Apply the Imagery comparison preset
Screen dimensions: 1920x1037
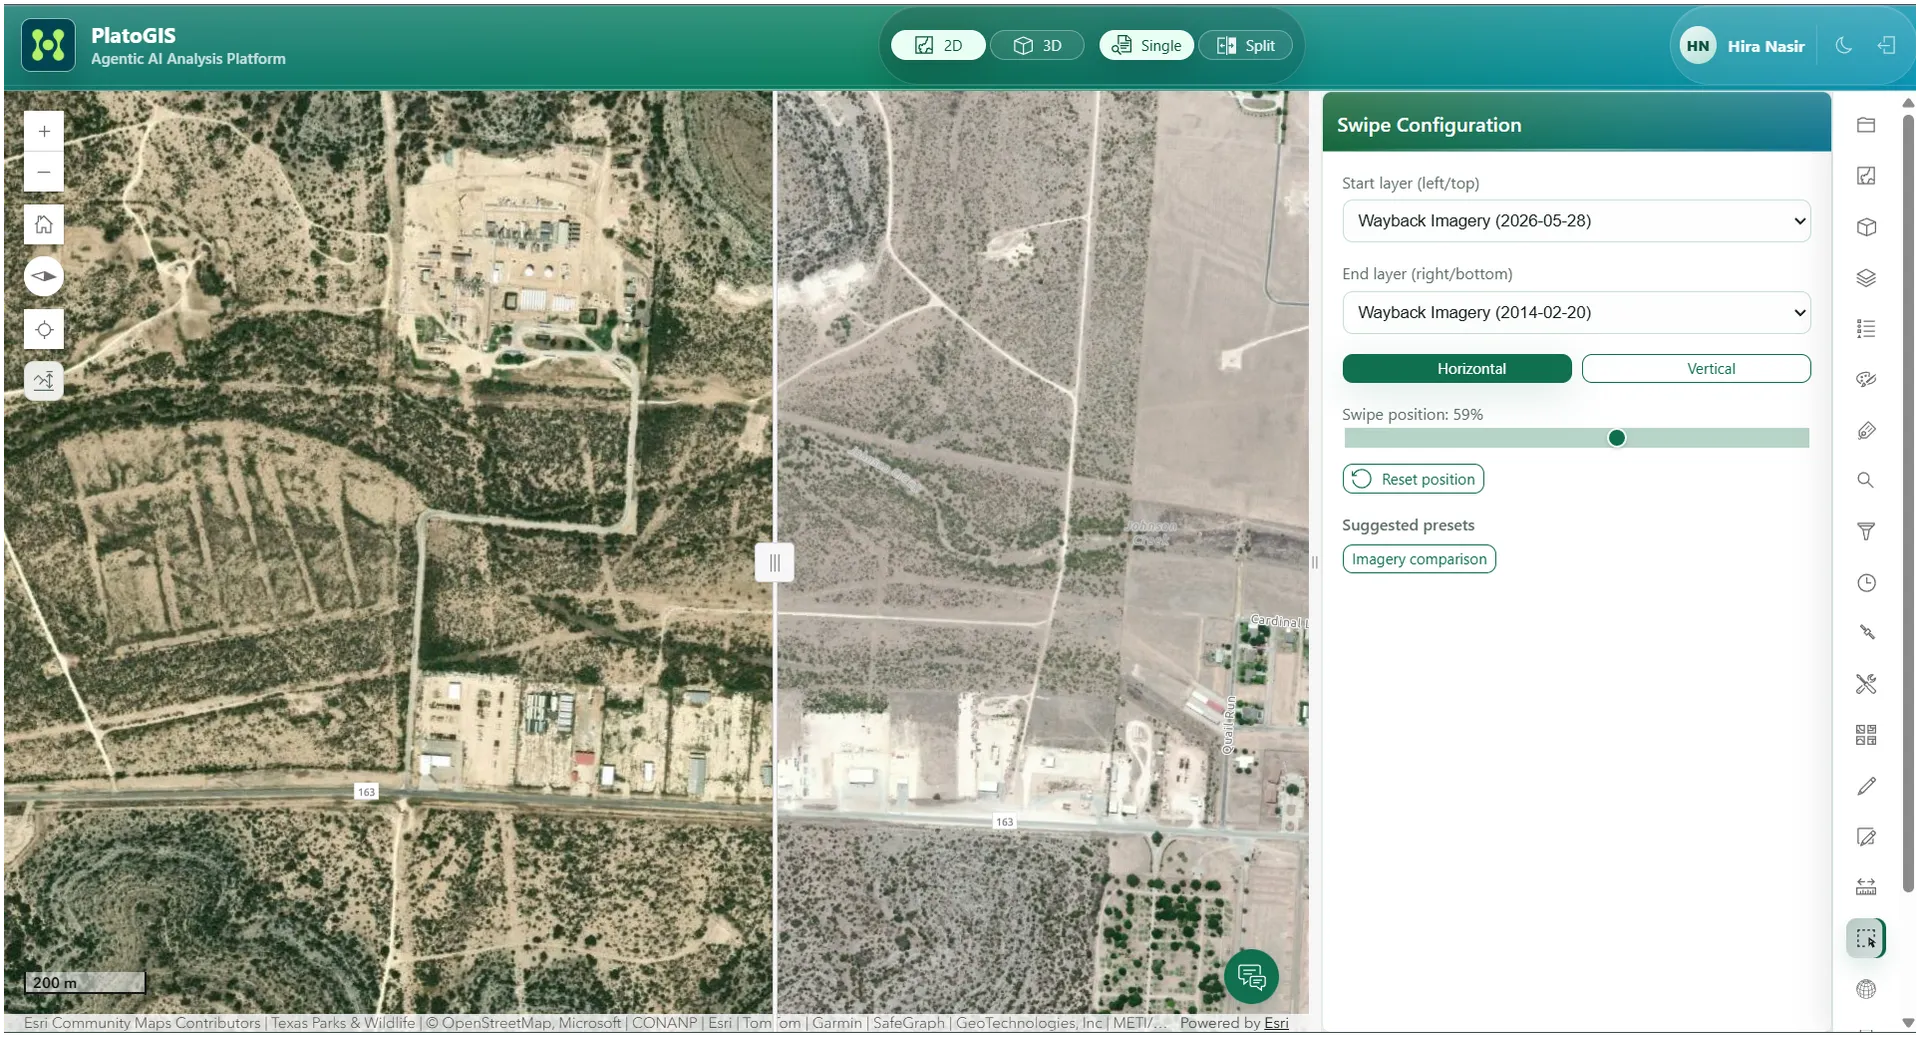1419,559
